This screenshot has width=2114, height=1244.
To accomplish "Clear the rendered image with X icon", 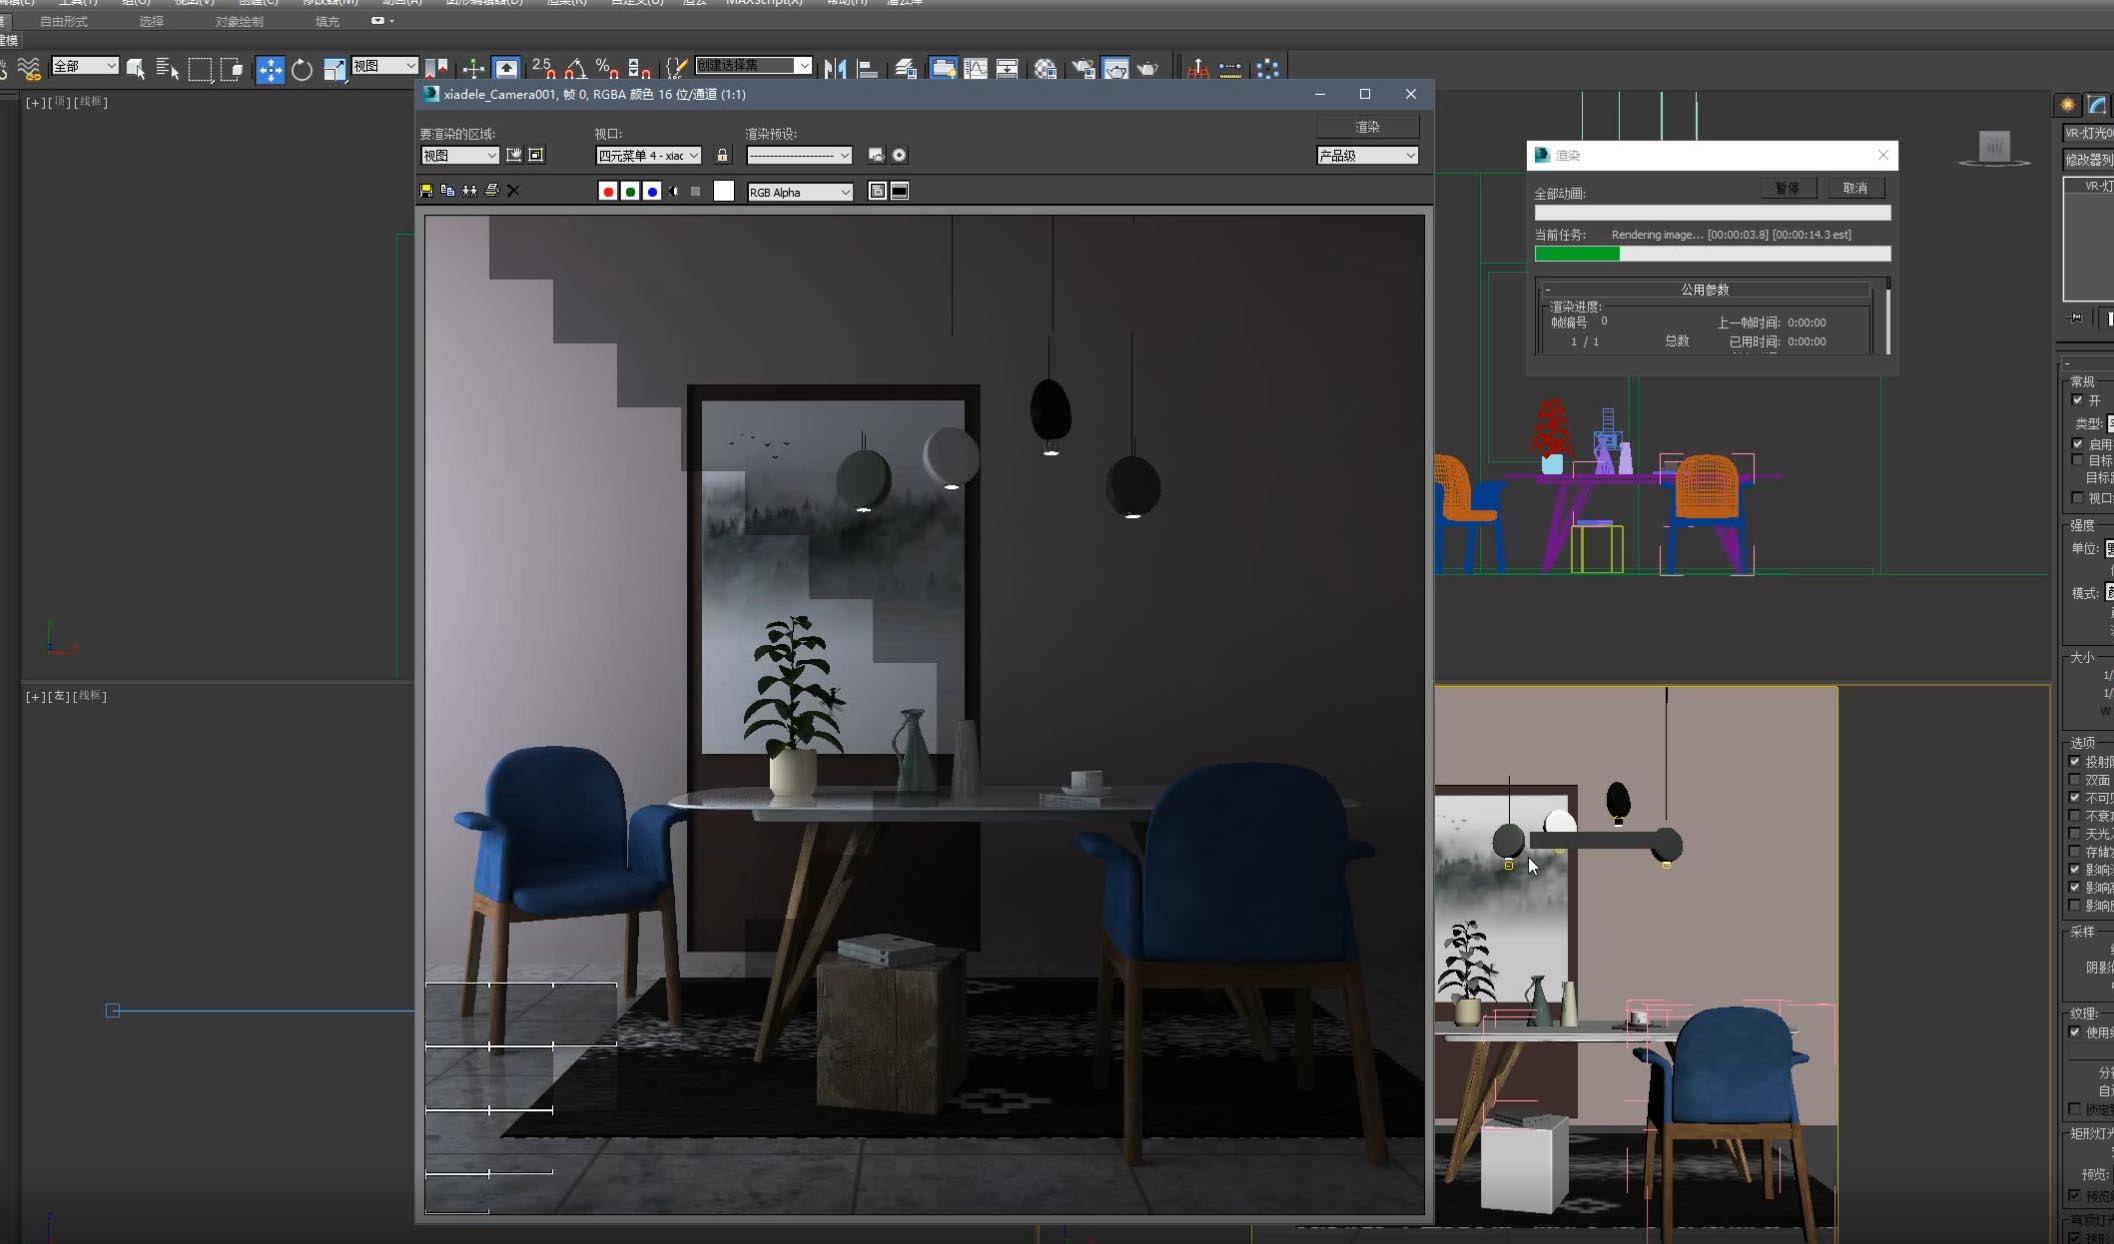I will tap(514, 191).
